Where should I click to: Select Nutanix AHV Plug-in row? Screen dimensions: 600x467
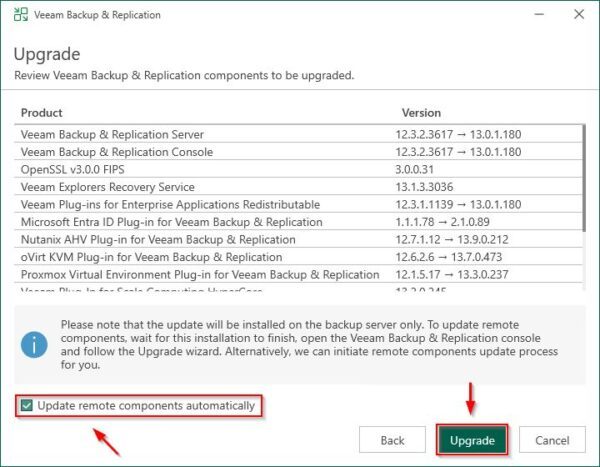pyautogui.click(x=298, y=240)
